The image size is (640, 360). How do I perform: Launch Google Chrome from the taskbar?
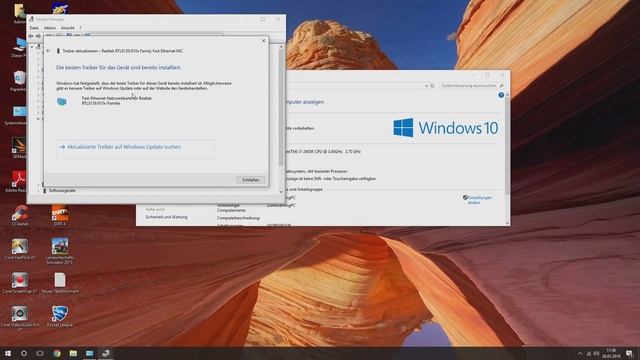coord(57,353)
